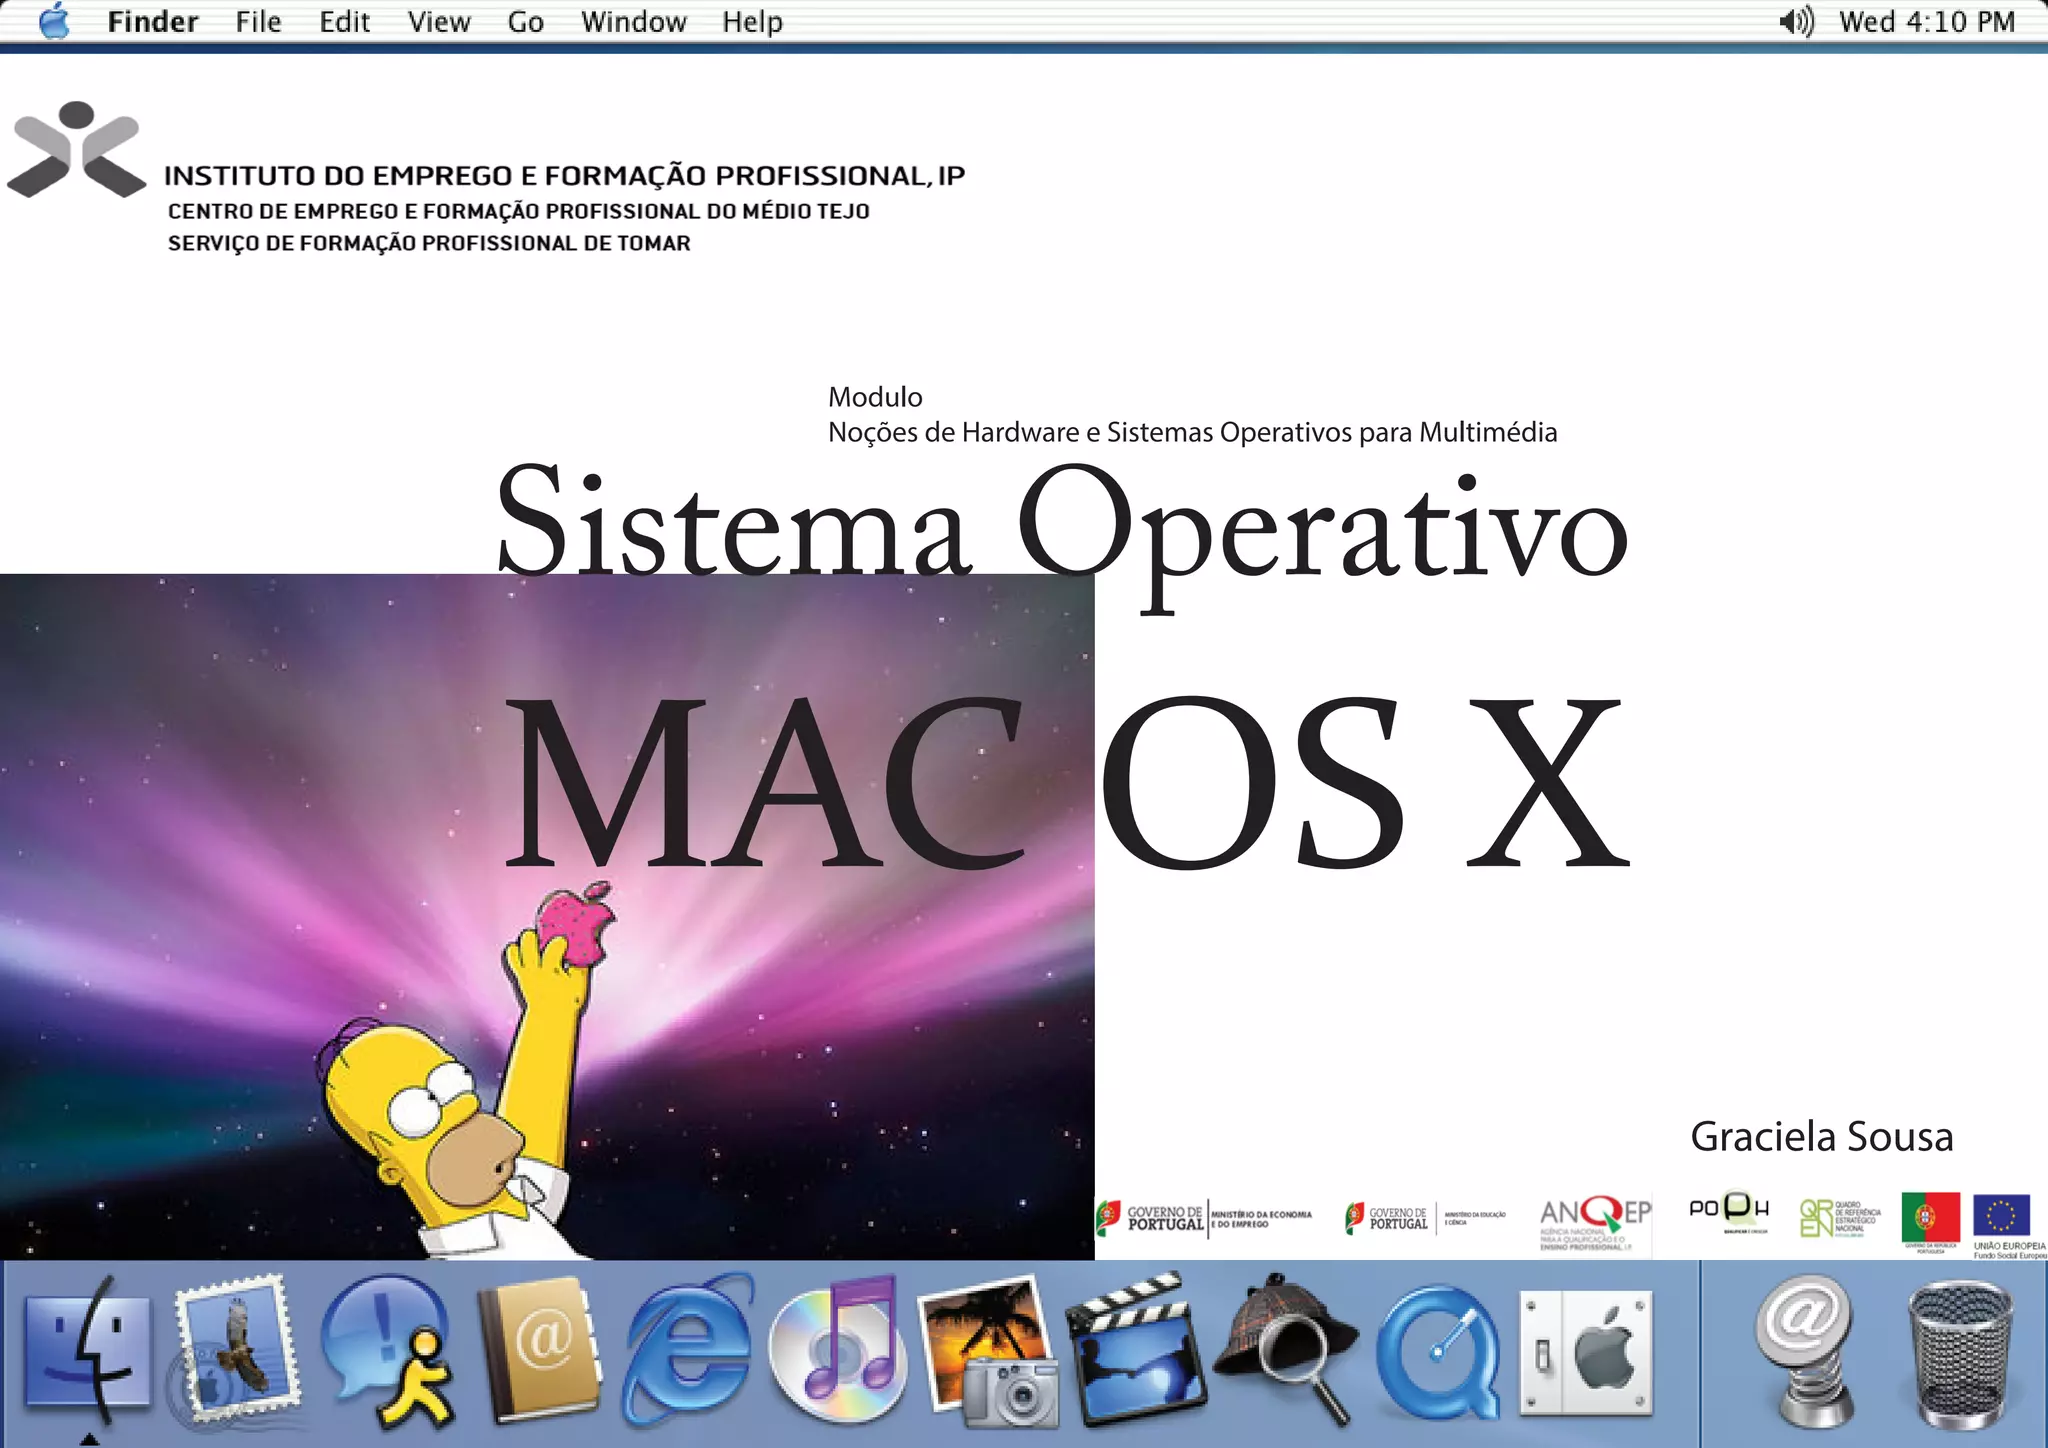Viewport: 2048px width, 1448px height.
Task: Open the File menu
Action: (258, 21)
